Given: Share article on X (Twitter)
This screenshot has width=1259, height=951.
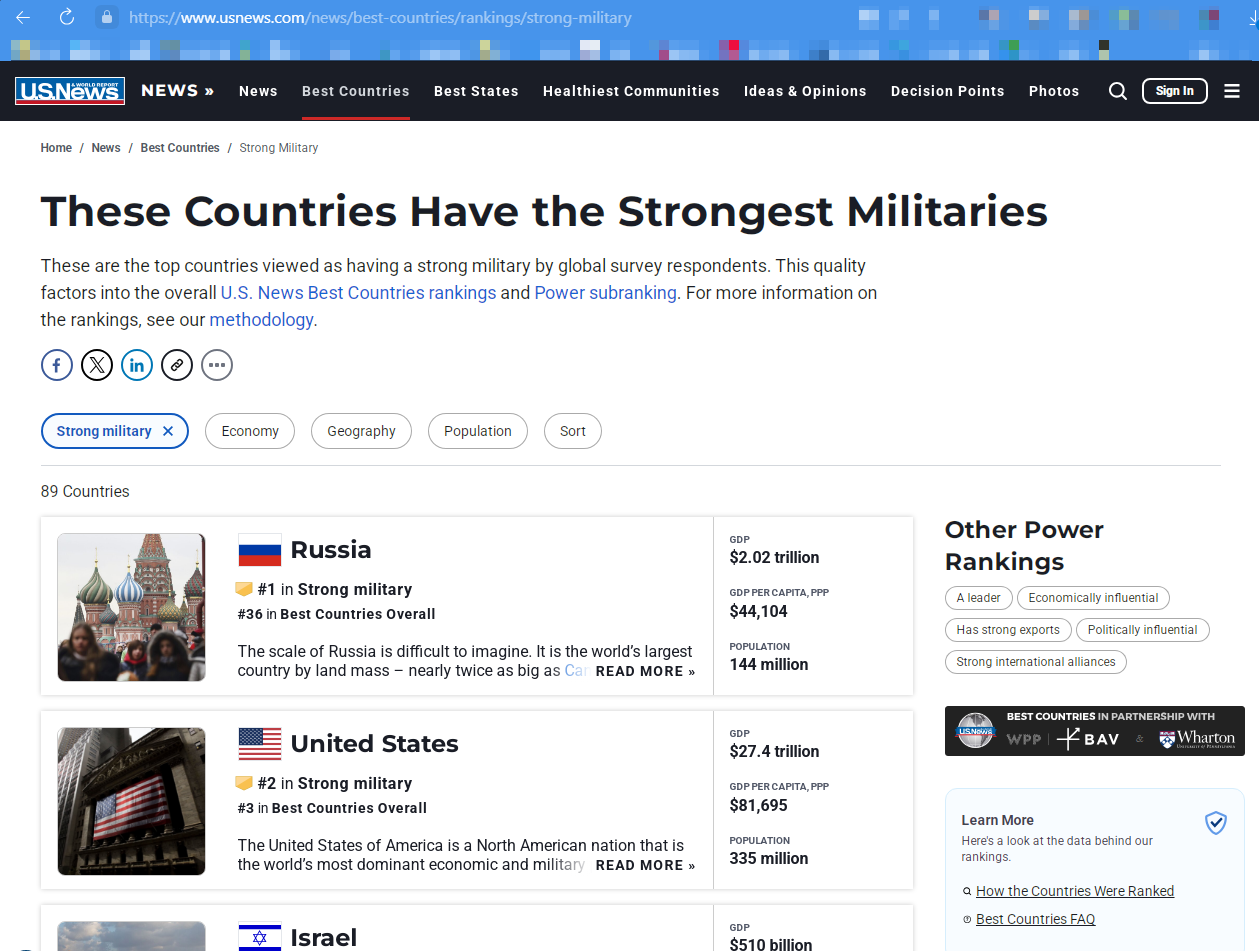Looking at the screenshot, I should click(97, 365).
